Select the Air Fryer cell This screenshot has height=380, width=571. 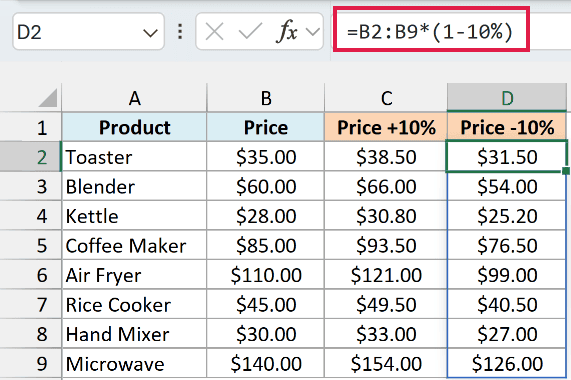(134, 275)
